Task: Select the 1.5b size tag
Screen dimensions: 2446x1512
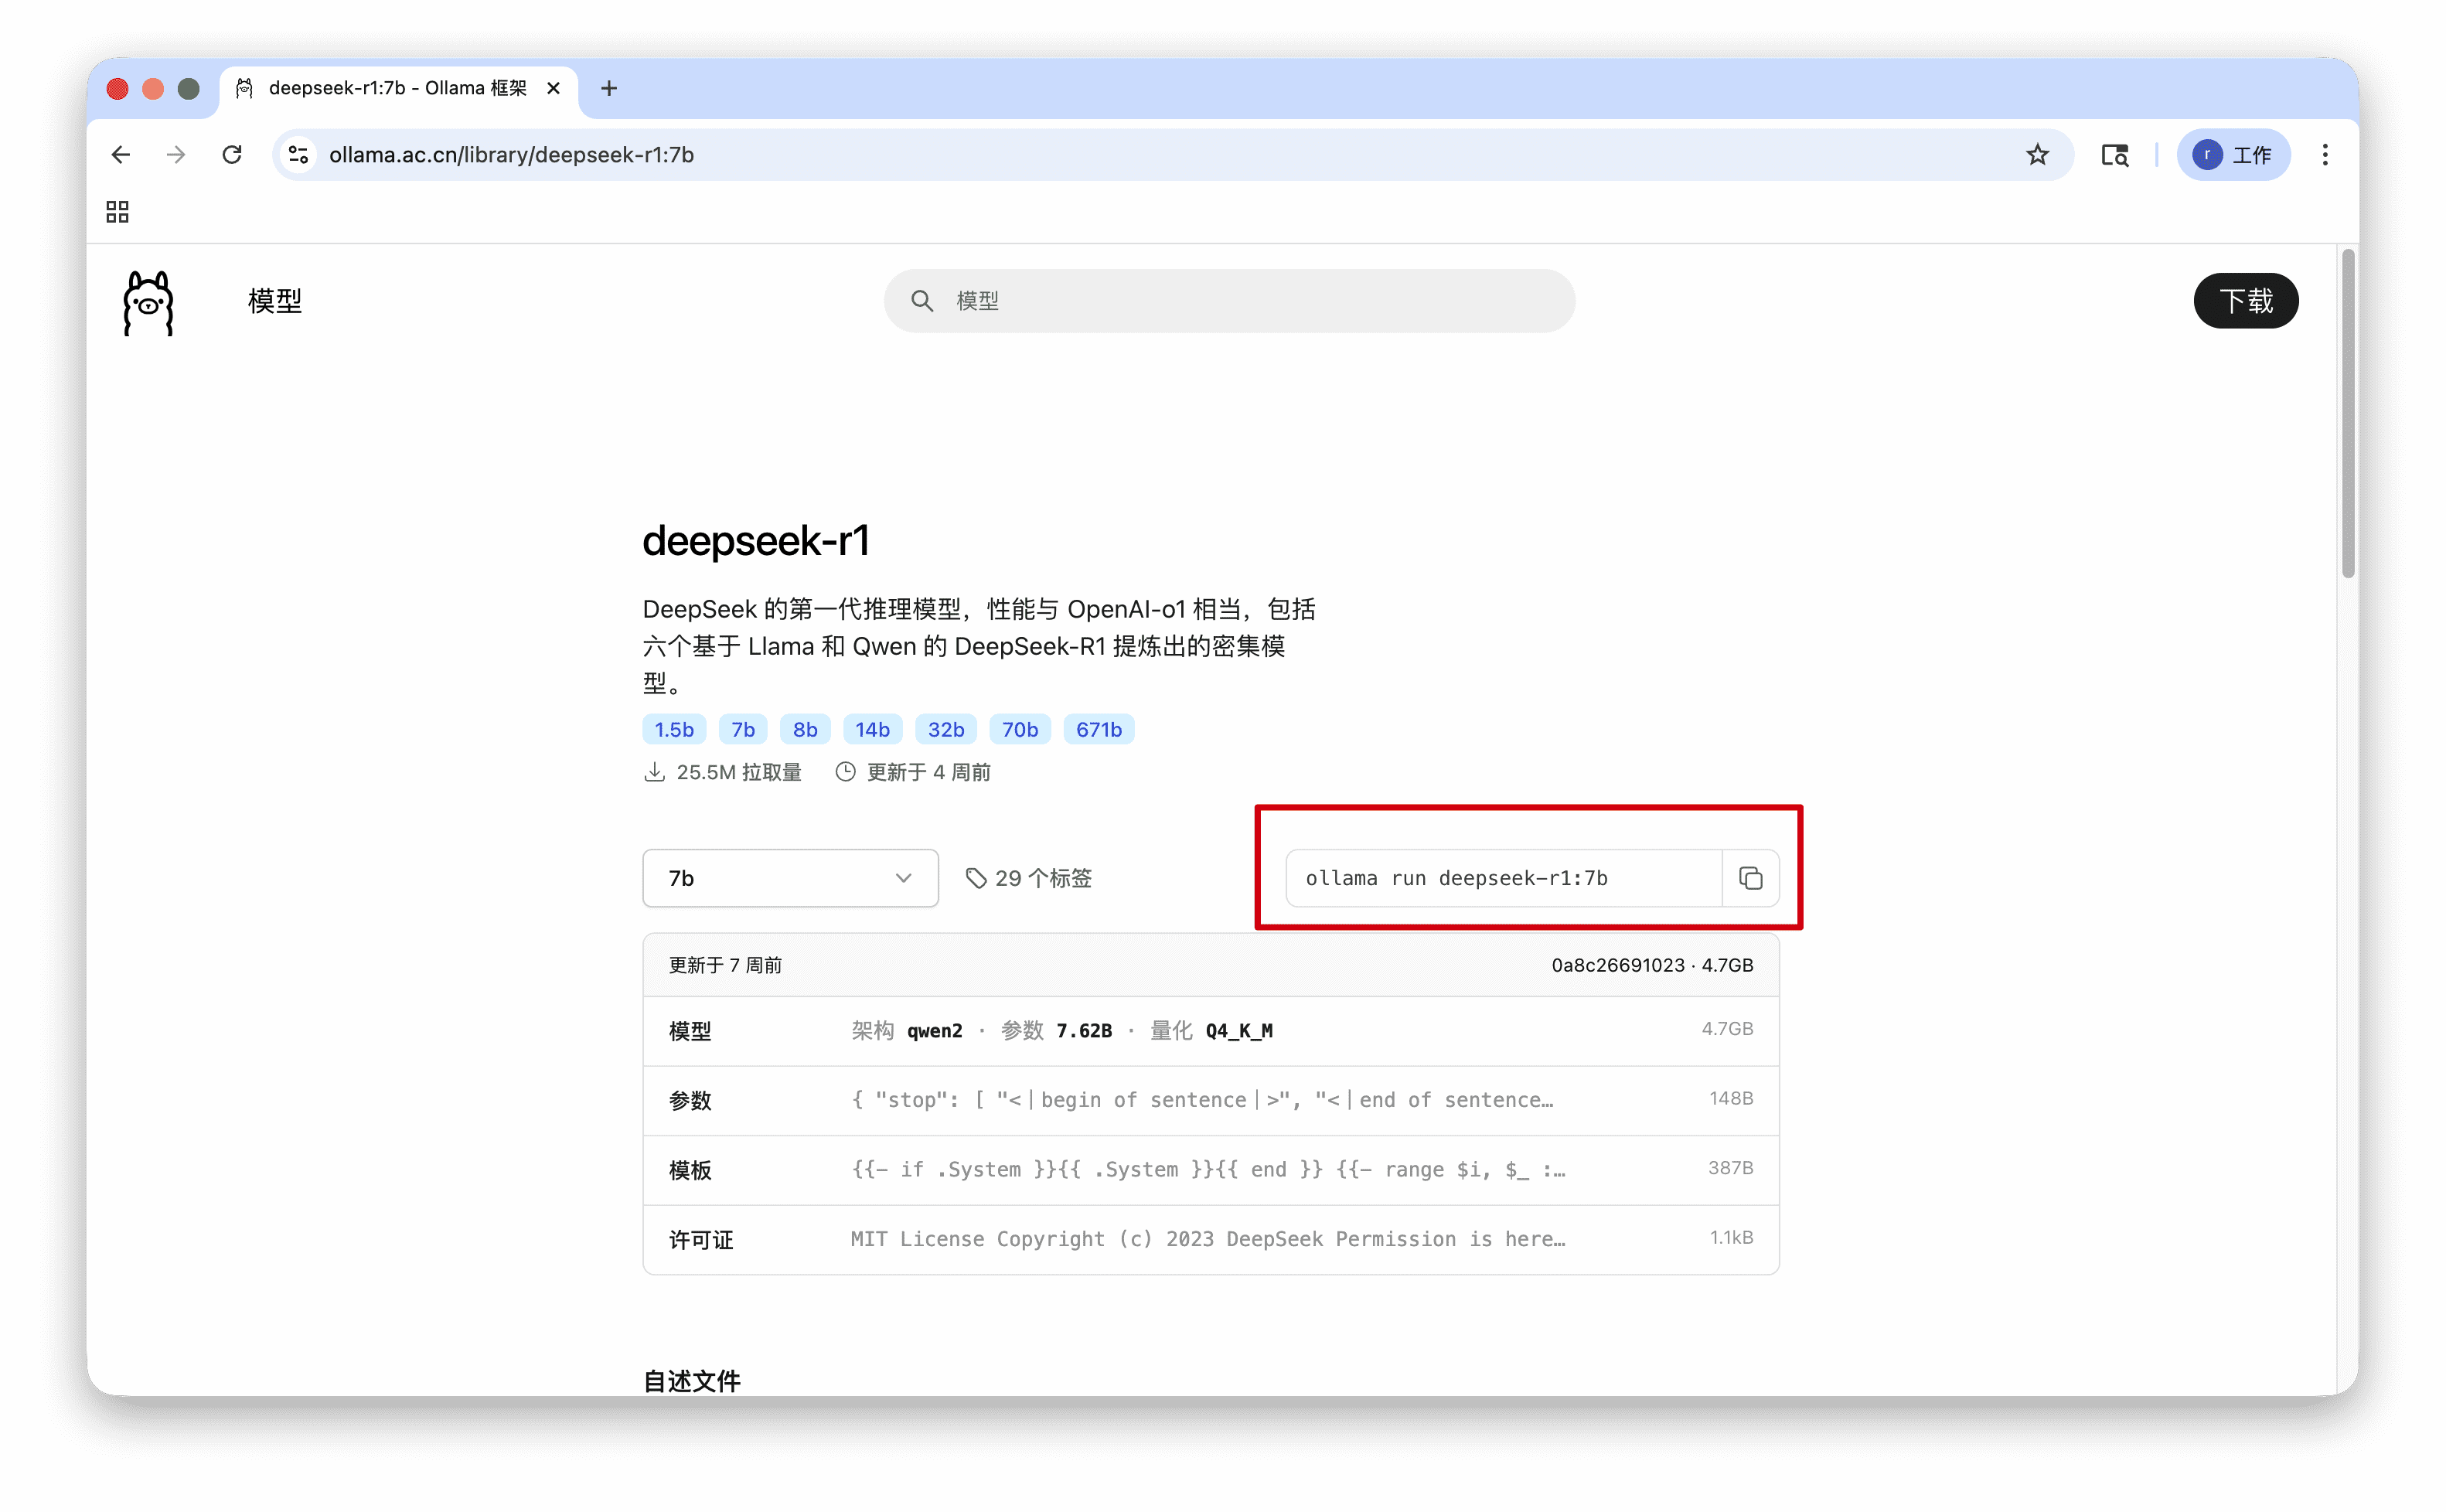Action: point(674,730)
